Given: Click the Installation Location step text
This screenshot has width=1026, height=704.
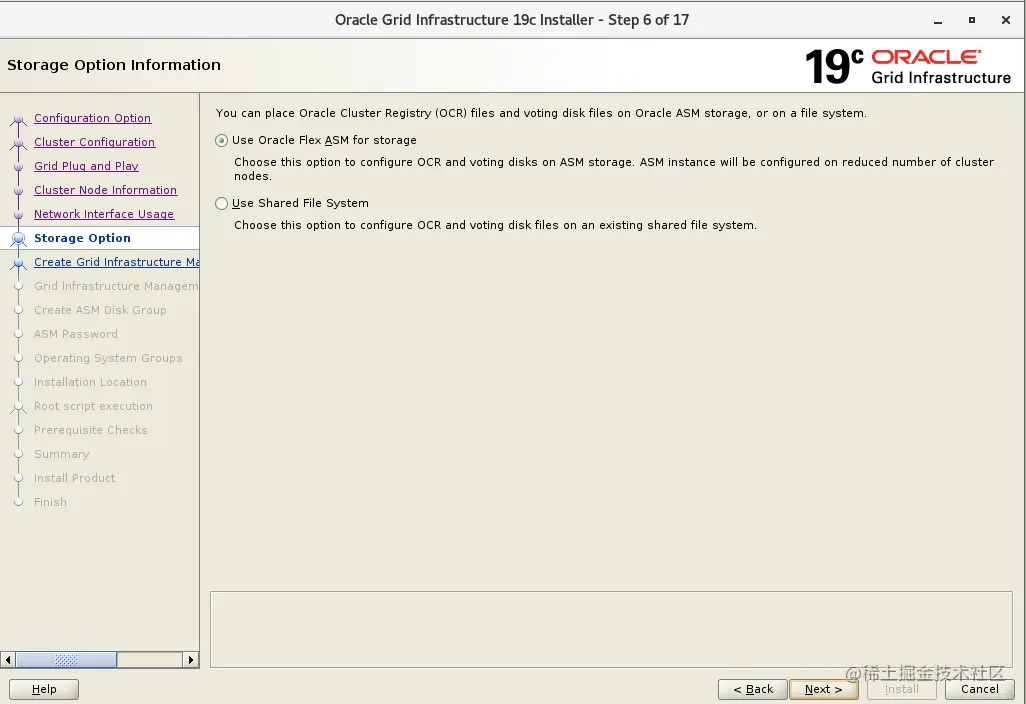Looking at the screenshot, I should pos(90,382).
